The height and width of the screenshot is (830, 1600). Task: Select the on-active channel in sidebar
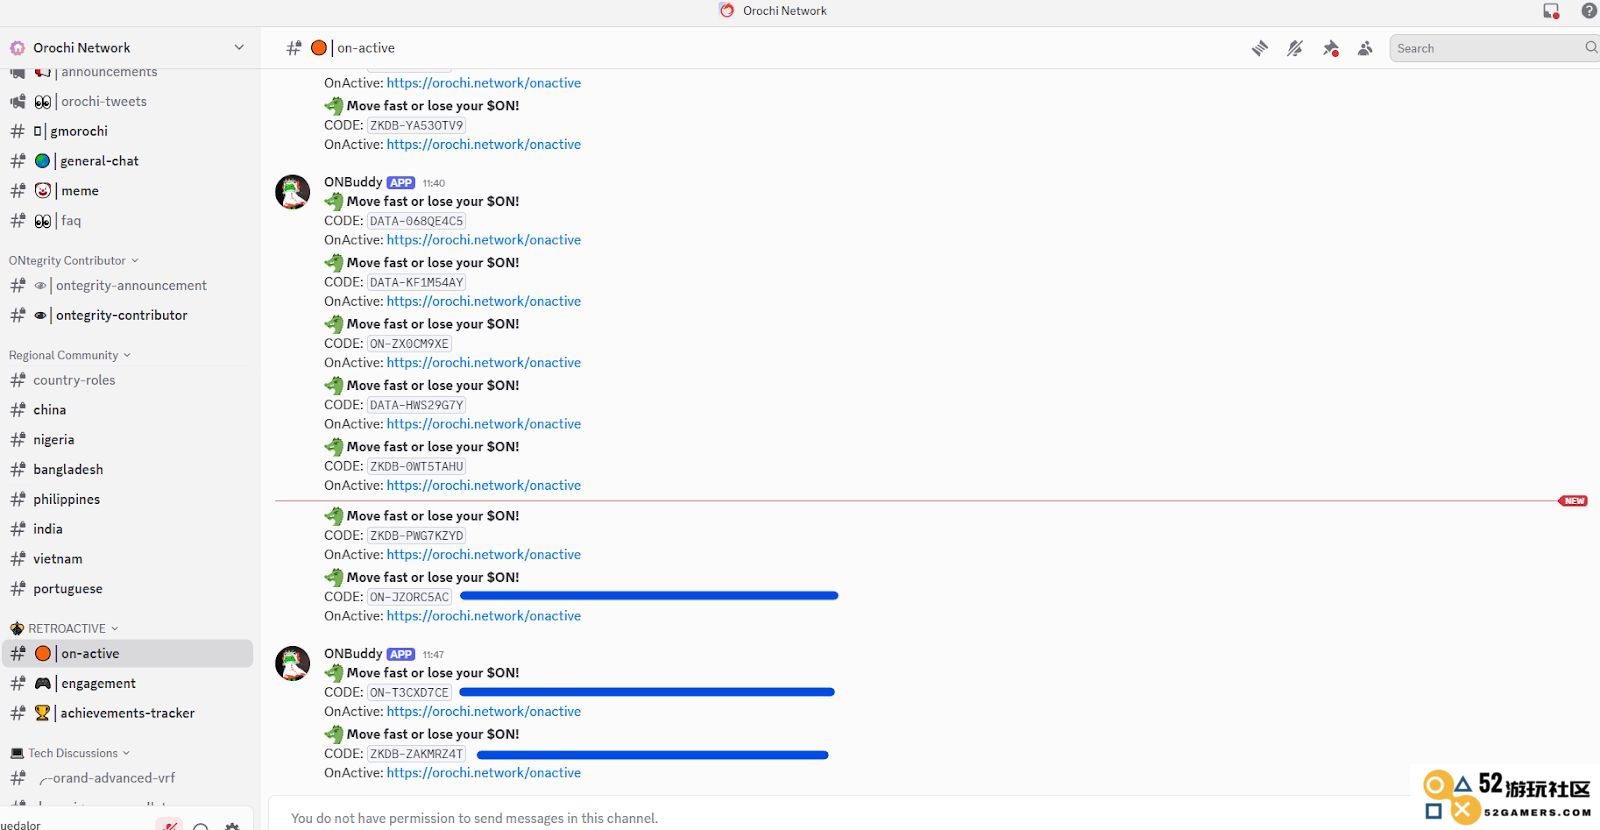tap(127, 653)
